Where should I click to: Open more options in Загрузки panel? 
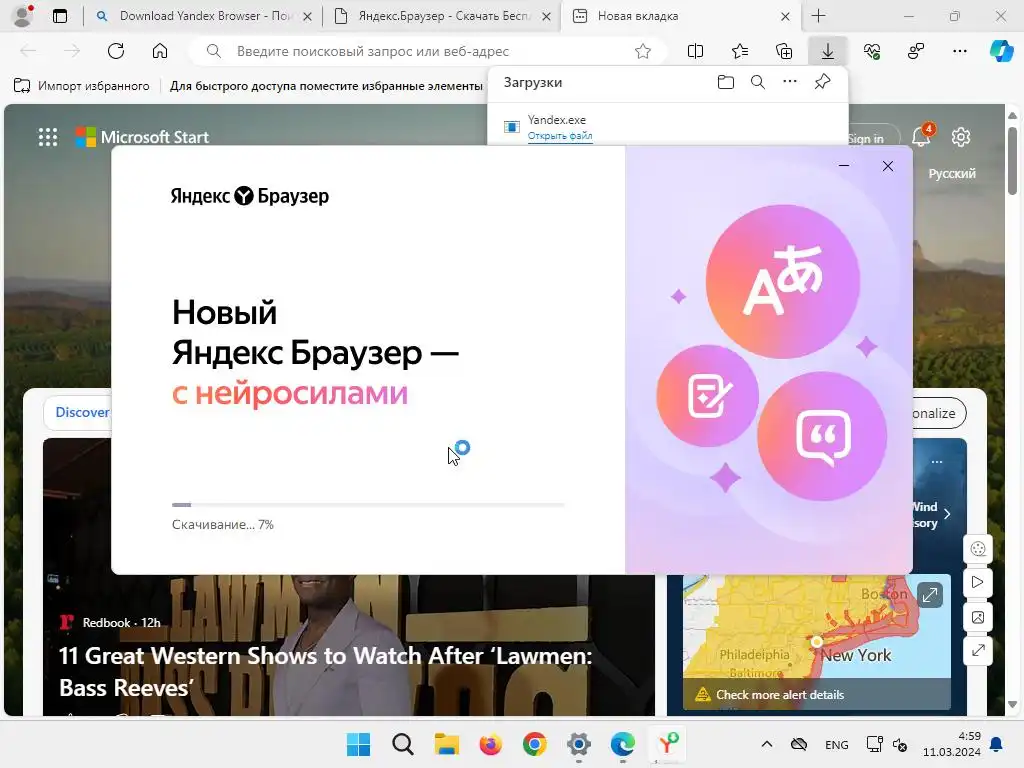790,82
